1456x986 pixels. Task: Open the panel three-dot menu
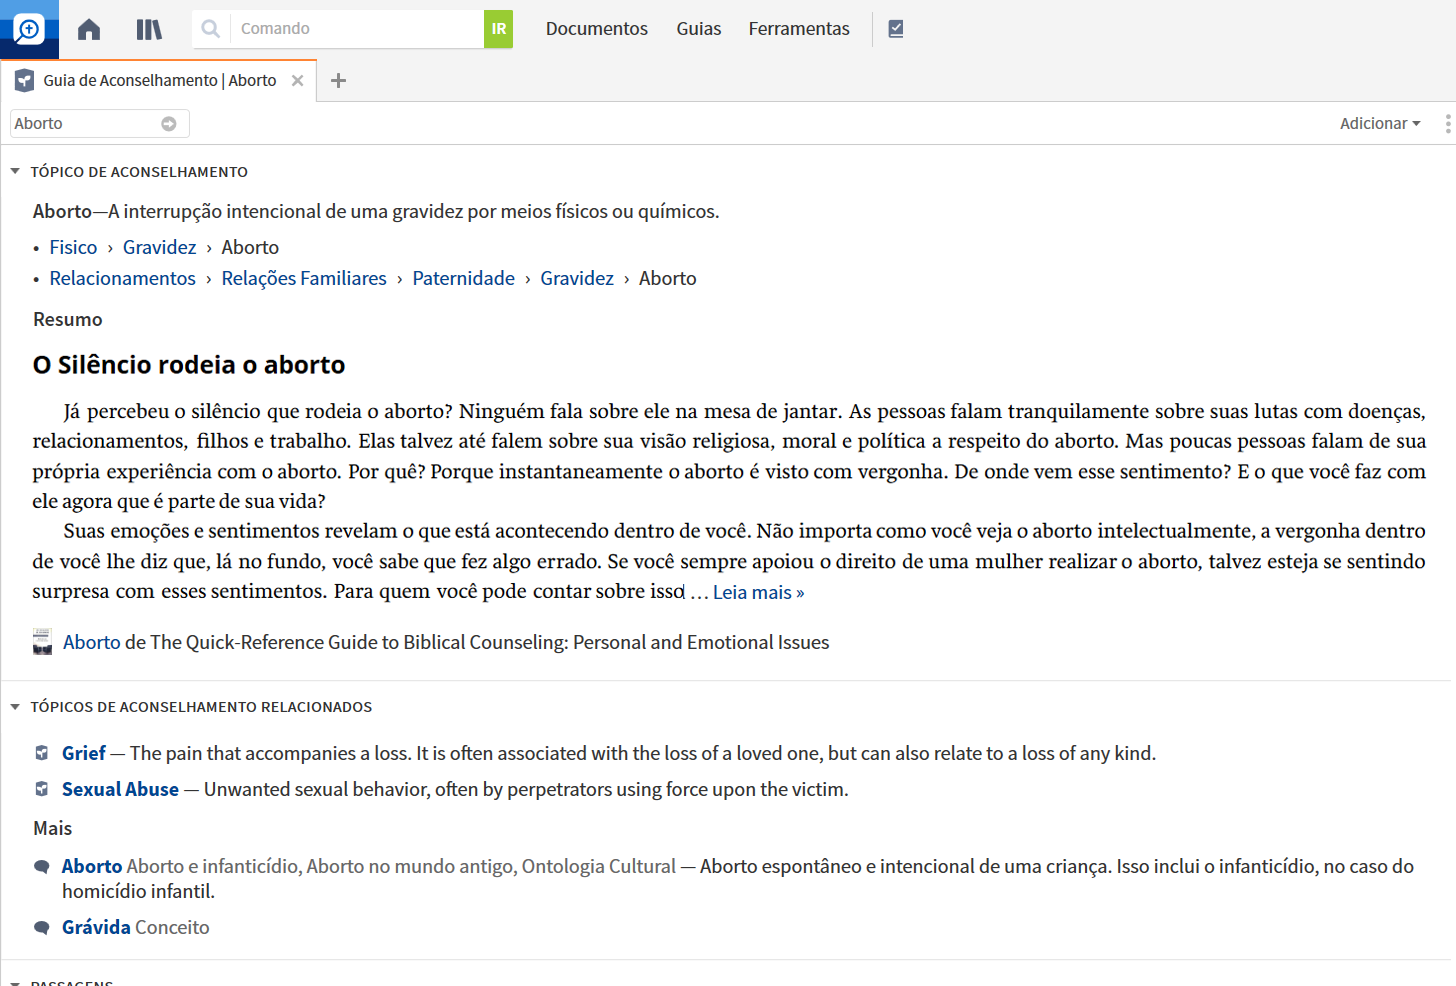(1447, 124)
